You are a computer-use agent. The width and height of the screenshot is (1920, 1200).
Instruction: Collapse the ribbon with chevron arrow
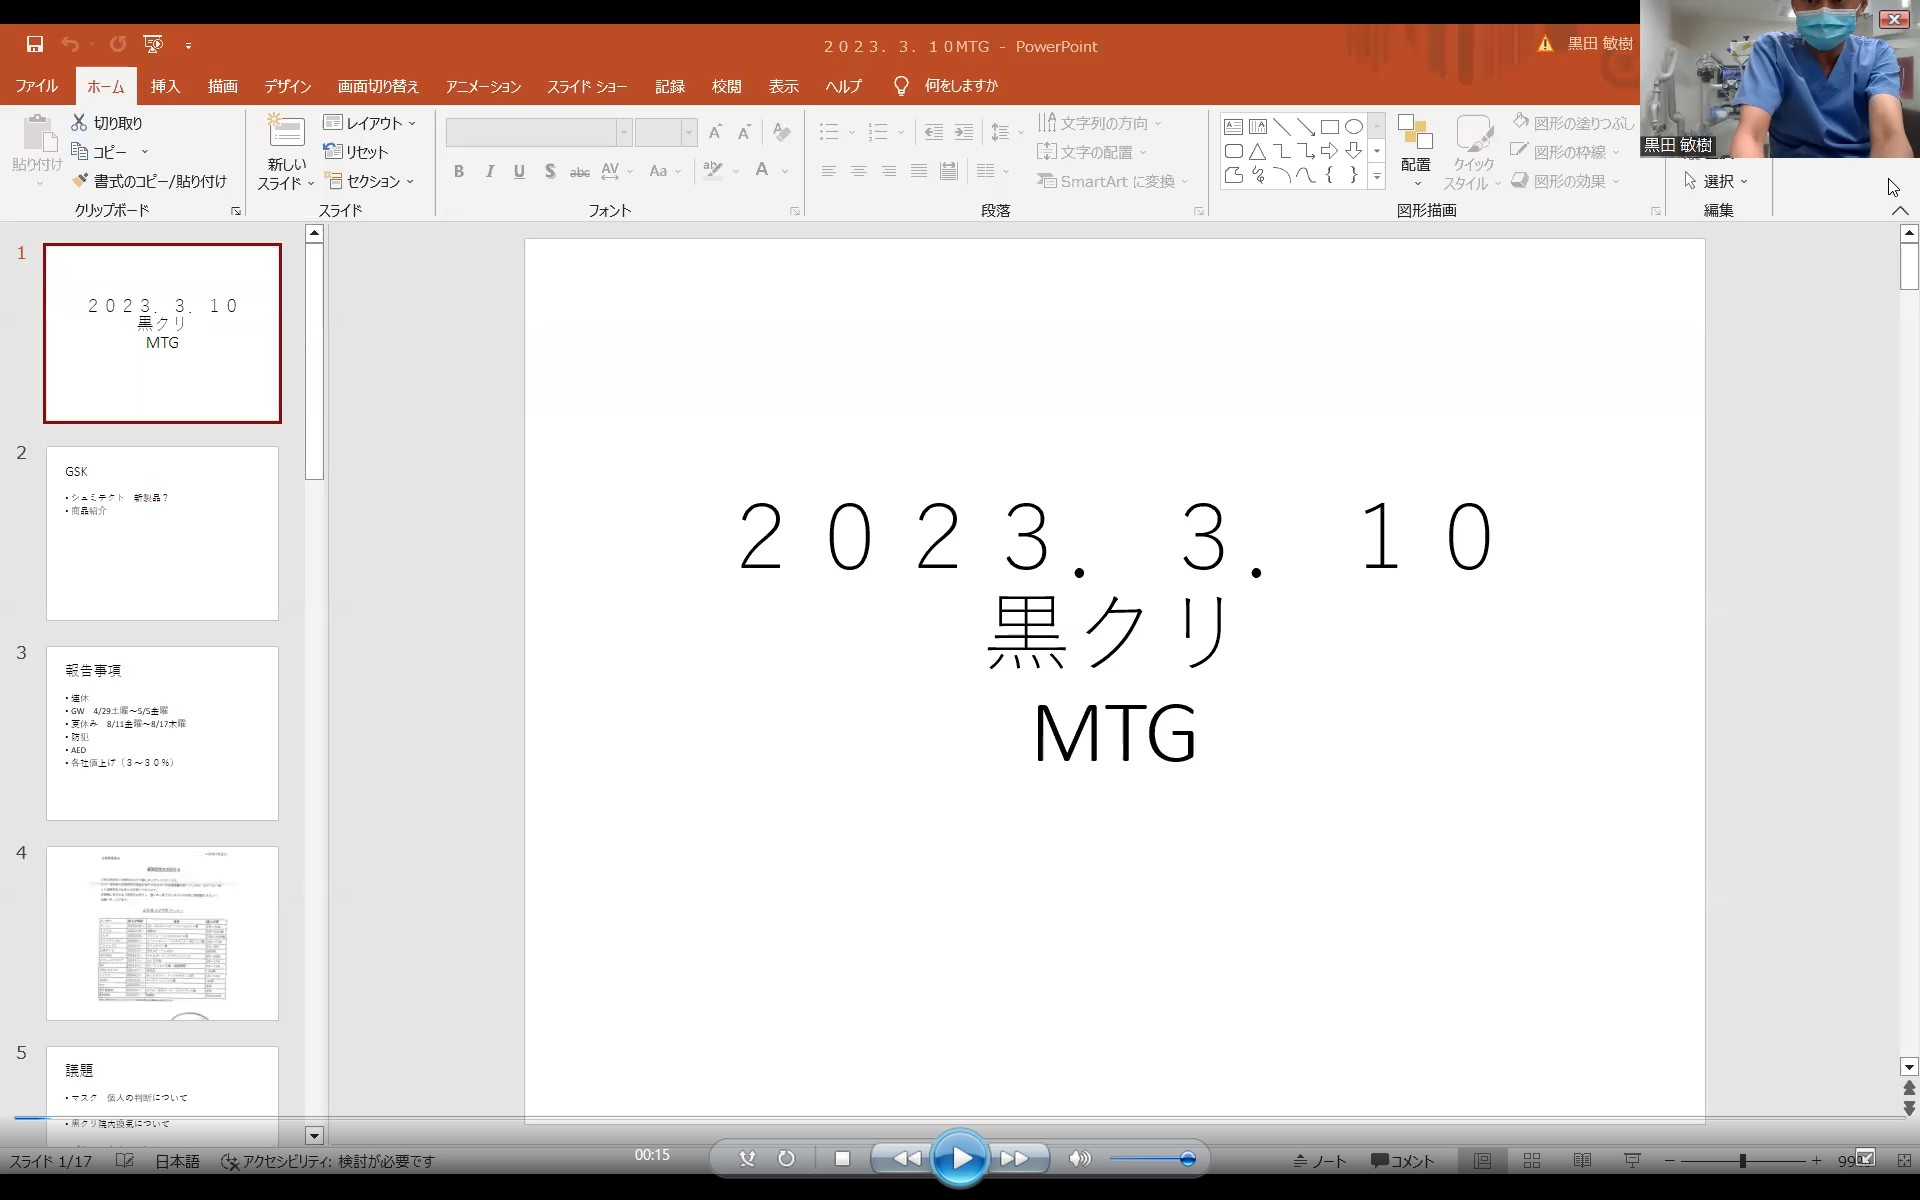tap(1900, 210)
